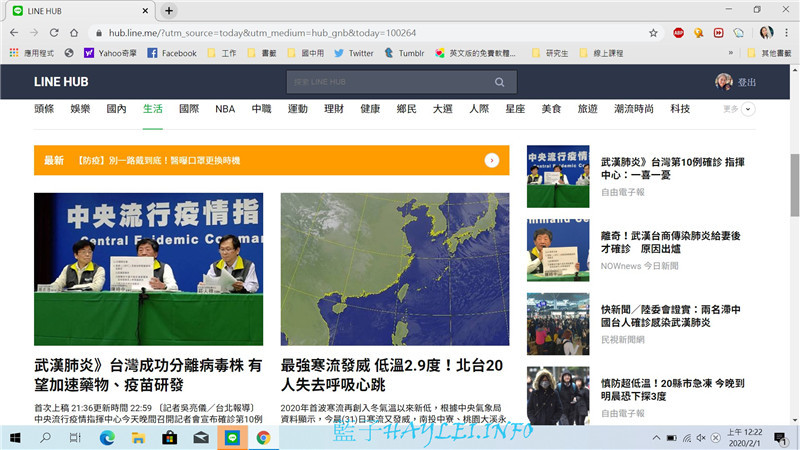Open the 【防疫】別一路戴到底 banner headline

(x=159, y=161)
